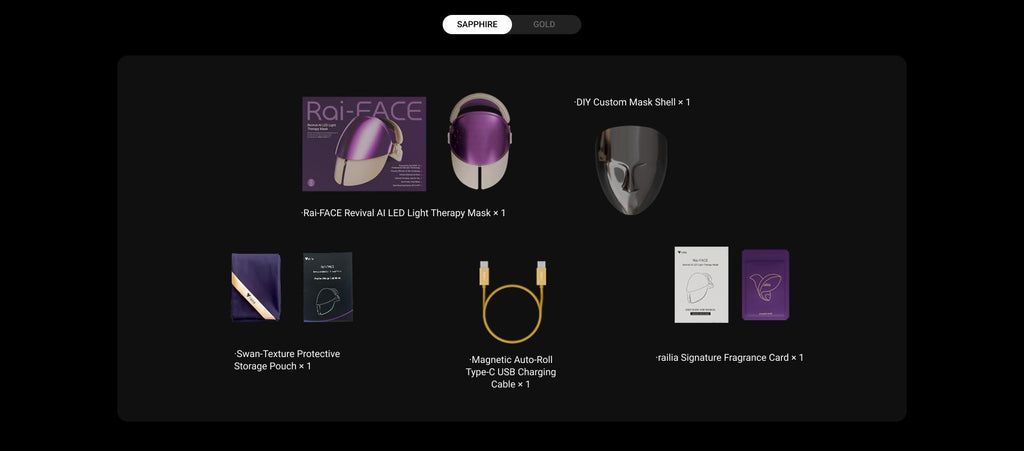The image size is (1024, 451).
Task: Switch to the GOLD color option
Action: (x=544, y=25)
